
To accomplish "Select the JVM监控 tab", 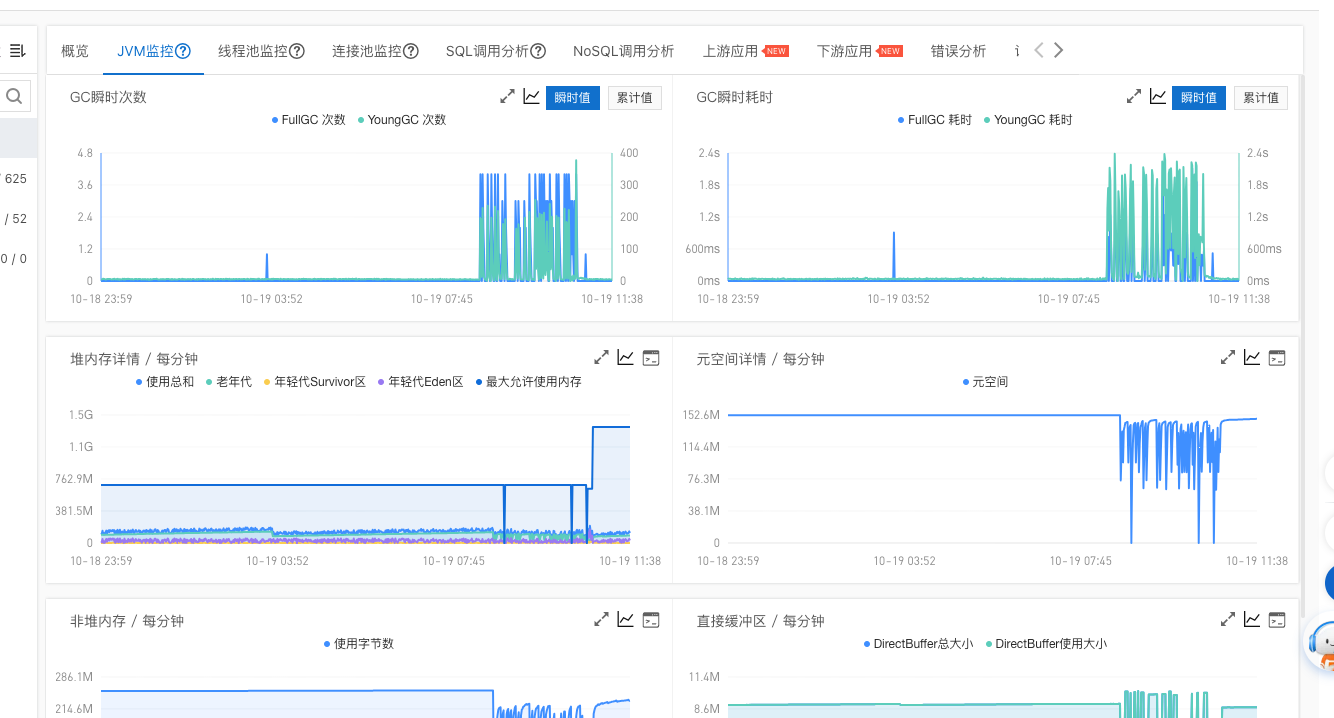I will point(146,51).
